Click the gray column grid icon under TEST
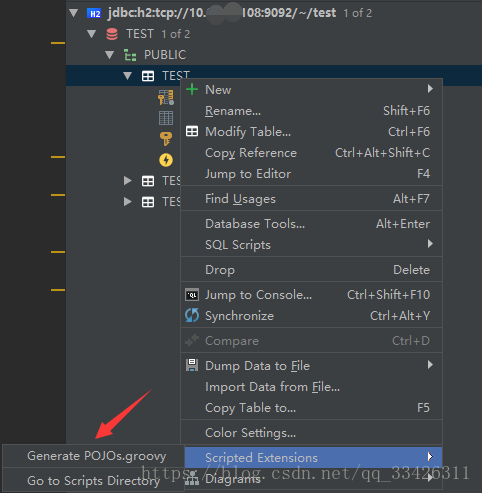 [x=166, y=118]
